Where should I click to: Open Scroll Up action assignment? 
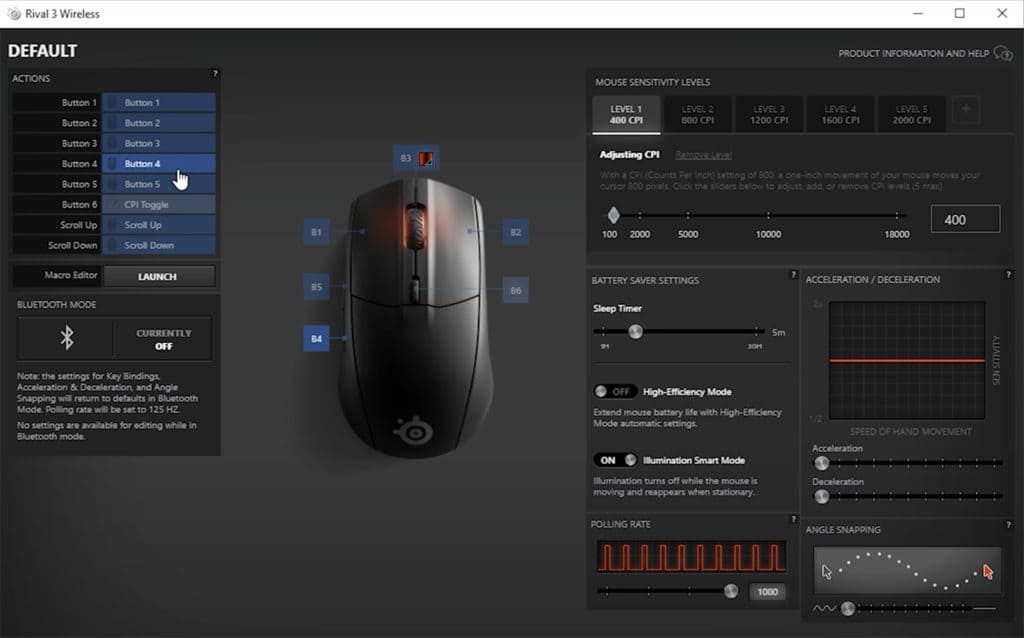point(159,225)
